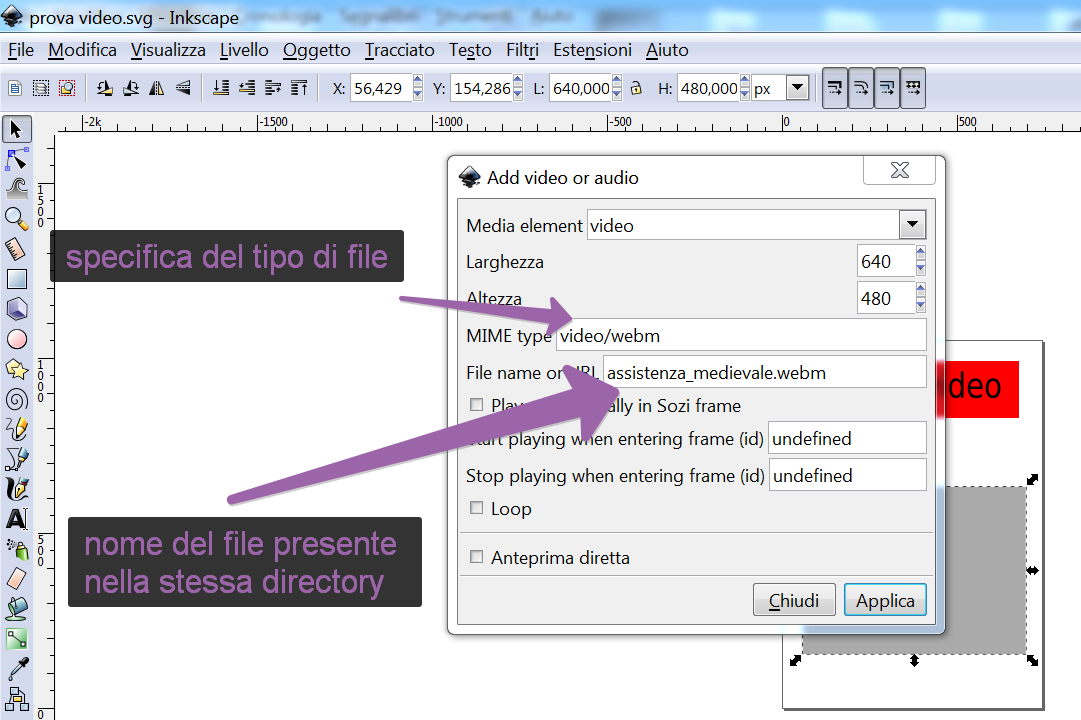Lower selection one step
Image resolution: width=1081 pixels, height=720 pixels.
pyautogui.click(x=247, y=88)
